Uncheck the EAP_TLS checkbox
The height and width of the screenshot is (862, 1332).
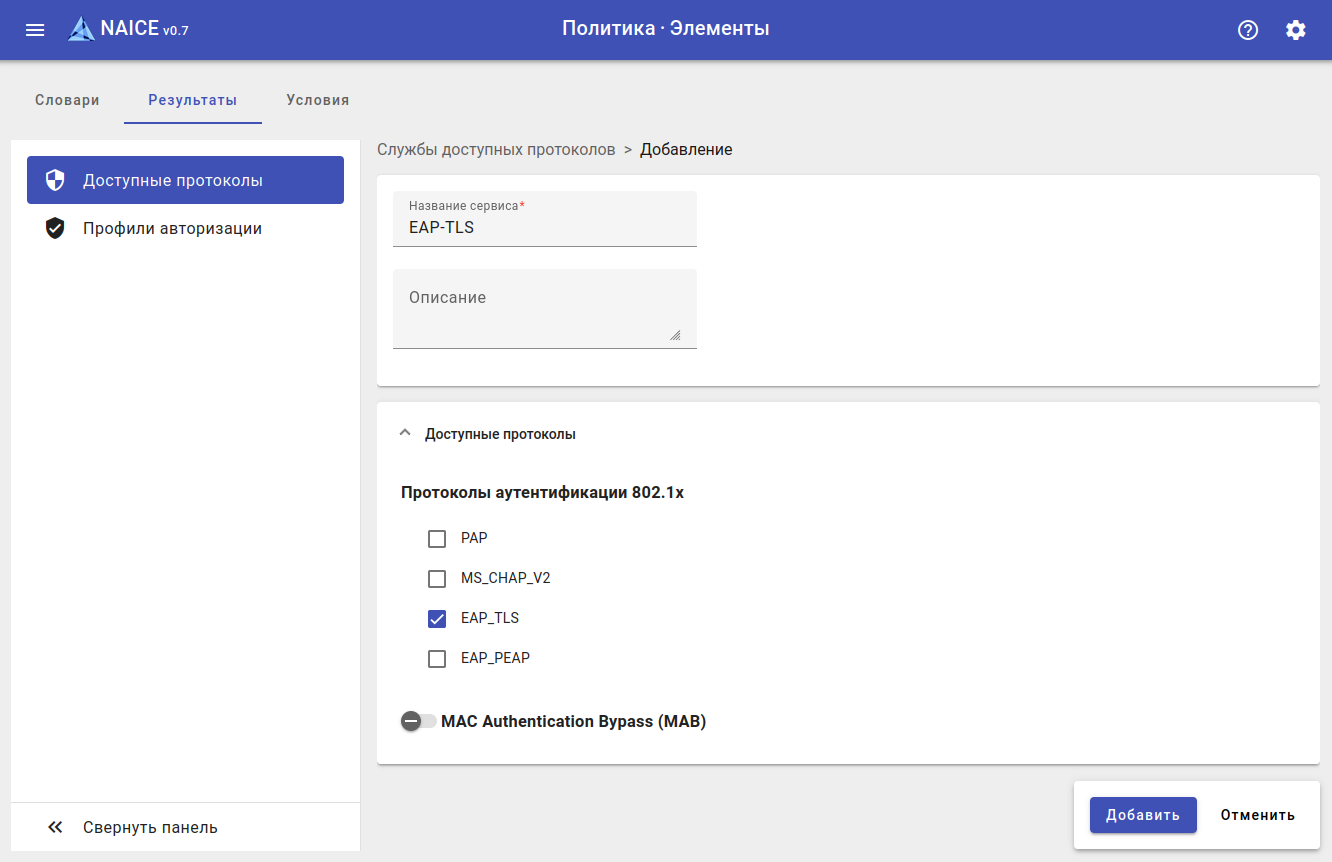[437, 619]
